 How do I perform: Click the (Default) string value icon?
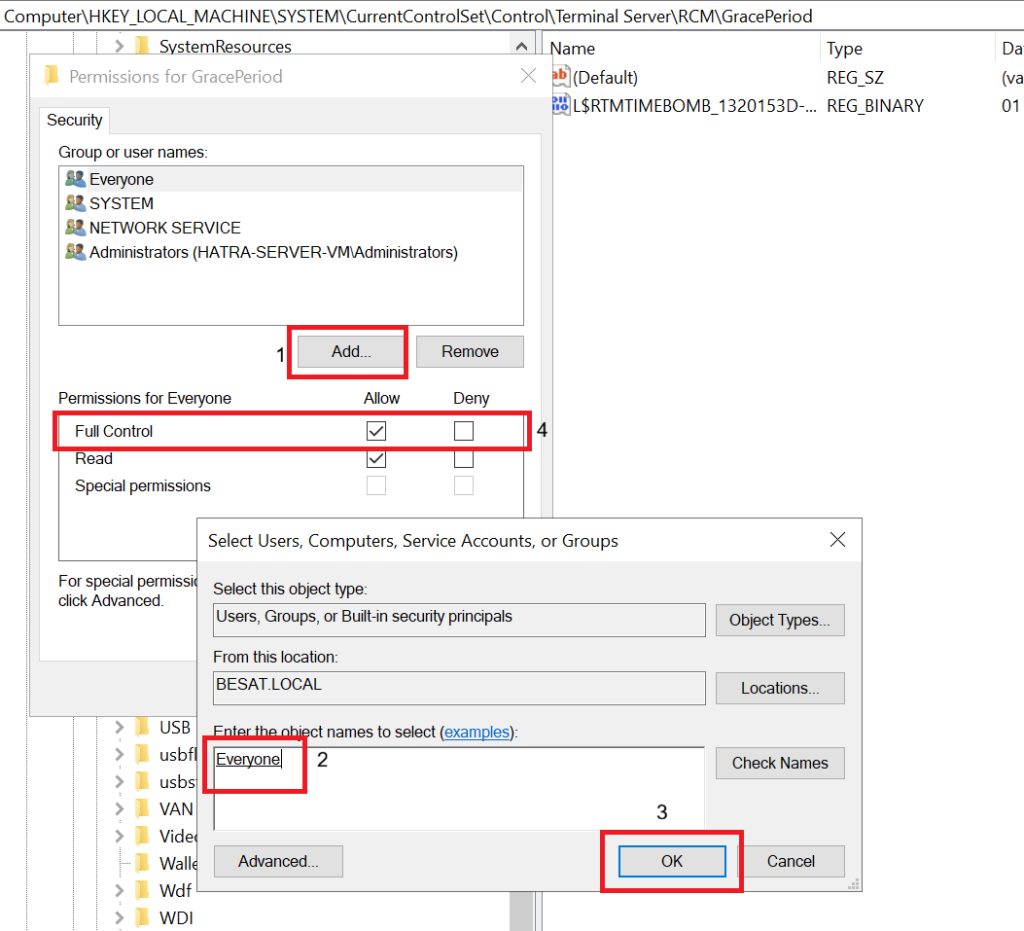point(561,76)
